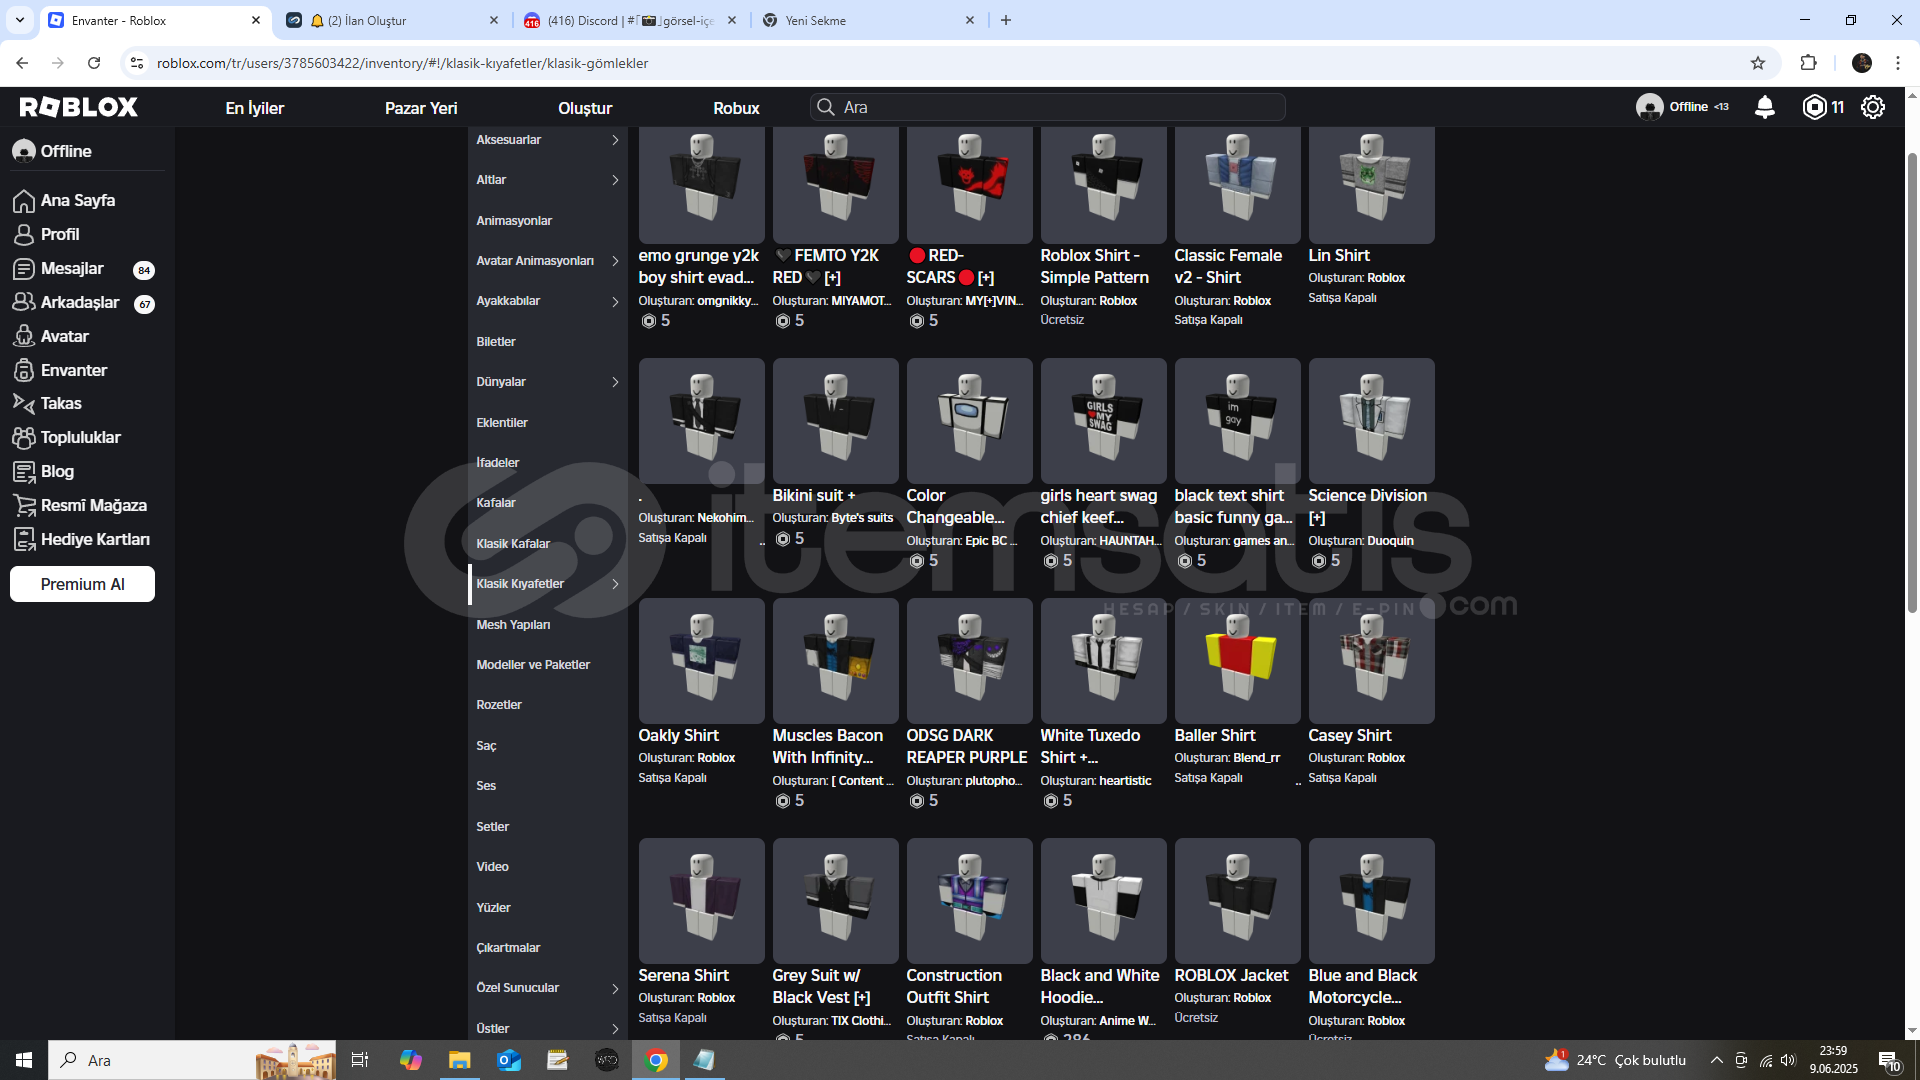Open Color Changeable shirt thumbnail
Image resolution: width=1920 pixels, height=1080 pixels.
click(x=969, y=421)
